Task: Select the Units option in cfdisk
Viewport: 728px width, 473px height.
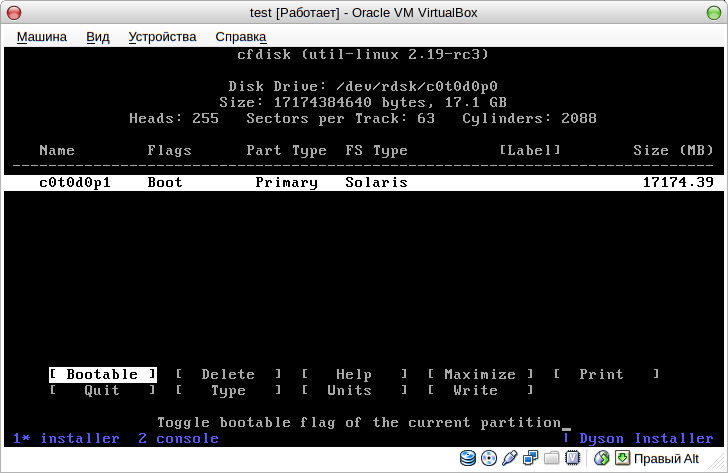Action: point(354,390)
